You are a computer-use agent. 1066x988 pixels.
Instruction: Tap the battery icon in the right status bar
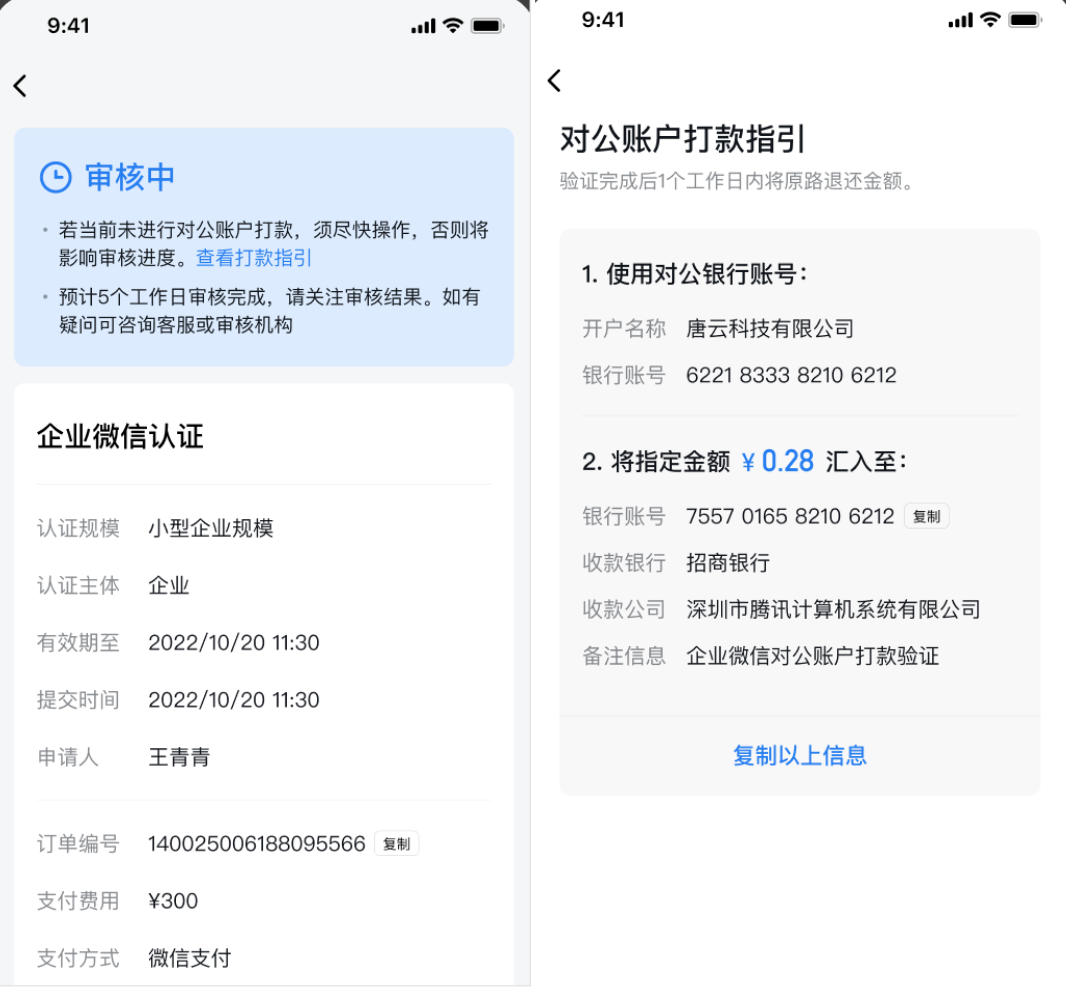1025,20
